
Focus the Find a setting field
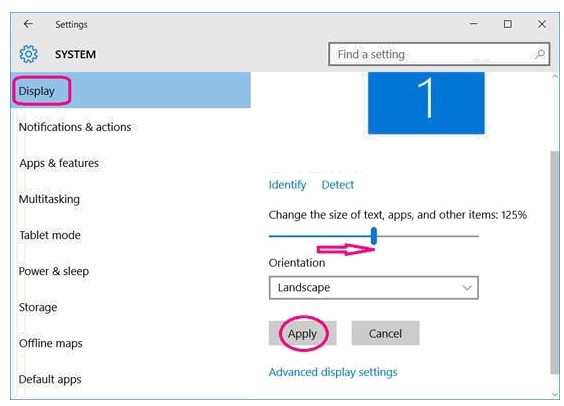pyautogui.click(x=439, y=54)
